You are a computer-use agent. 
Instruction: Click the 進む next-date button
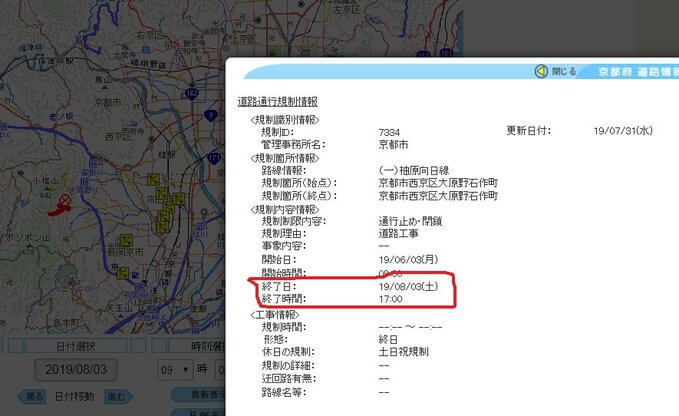pos(117,397)
